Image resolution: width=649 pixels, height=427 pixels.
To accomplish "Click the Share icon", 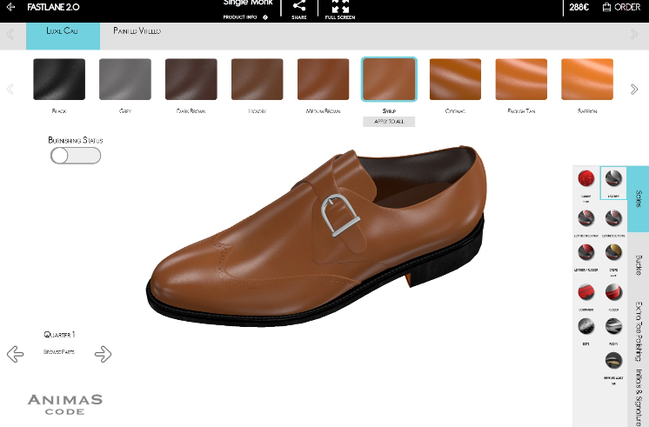I will pyautogui.click(x=299, y=9).
